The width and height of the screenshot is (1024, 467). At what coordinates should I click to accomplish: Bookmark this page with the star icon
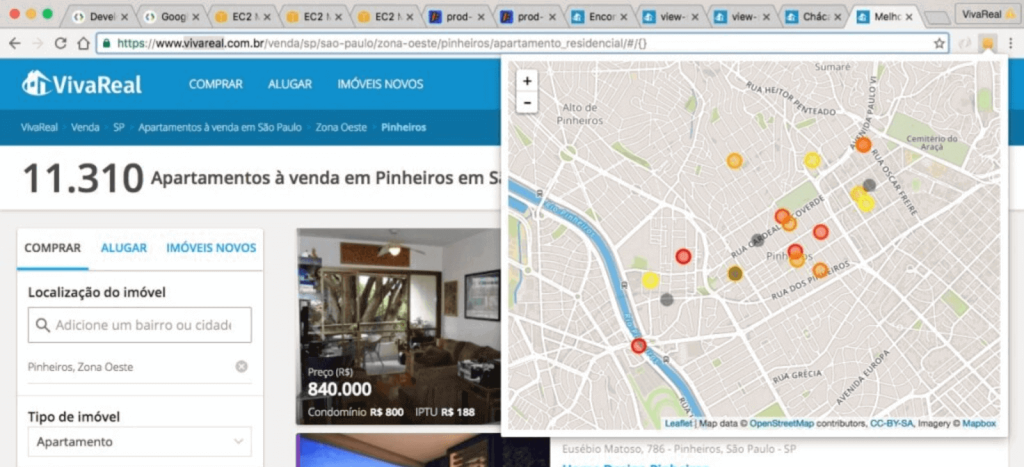point(939,44)
